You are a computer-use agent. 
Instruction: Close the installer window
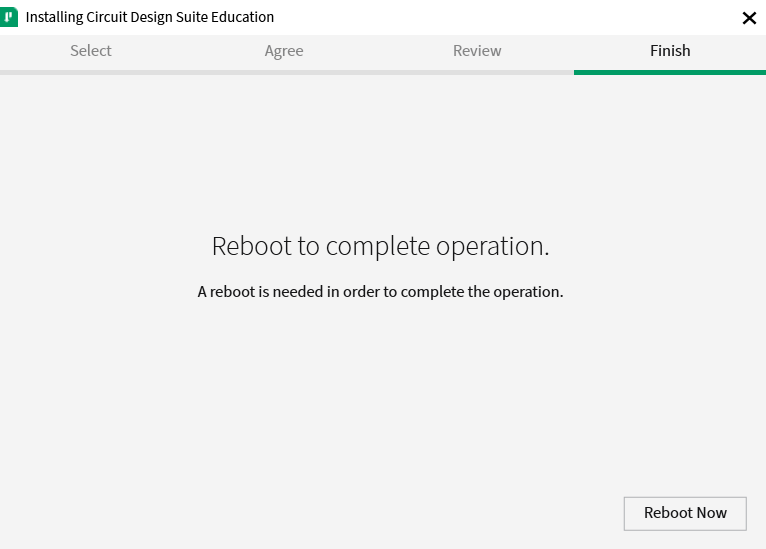click(x=749, y=18)
